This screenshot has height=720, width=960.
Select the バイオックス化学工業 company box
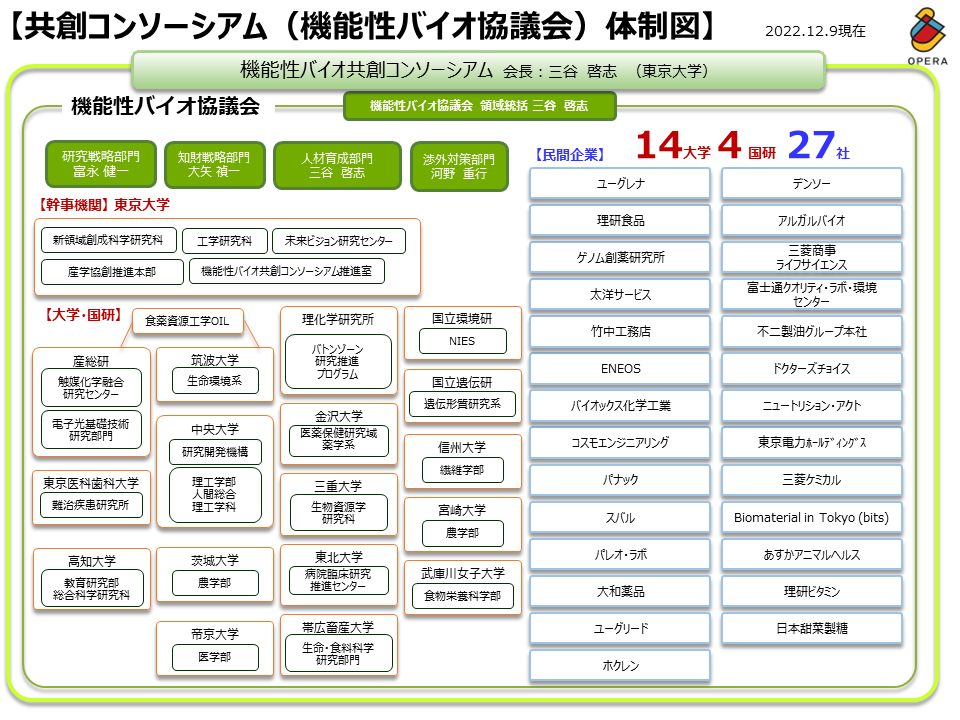[x=620, y=405]
